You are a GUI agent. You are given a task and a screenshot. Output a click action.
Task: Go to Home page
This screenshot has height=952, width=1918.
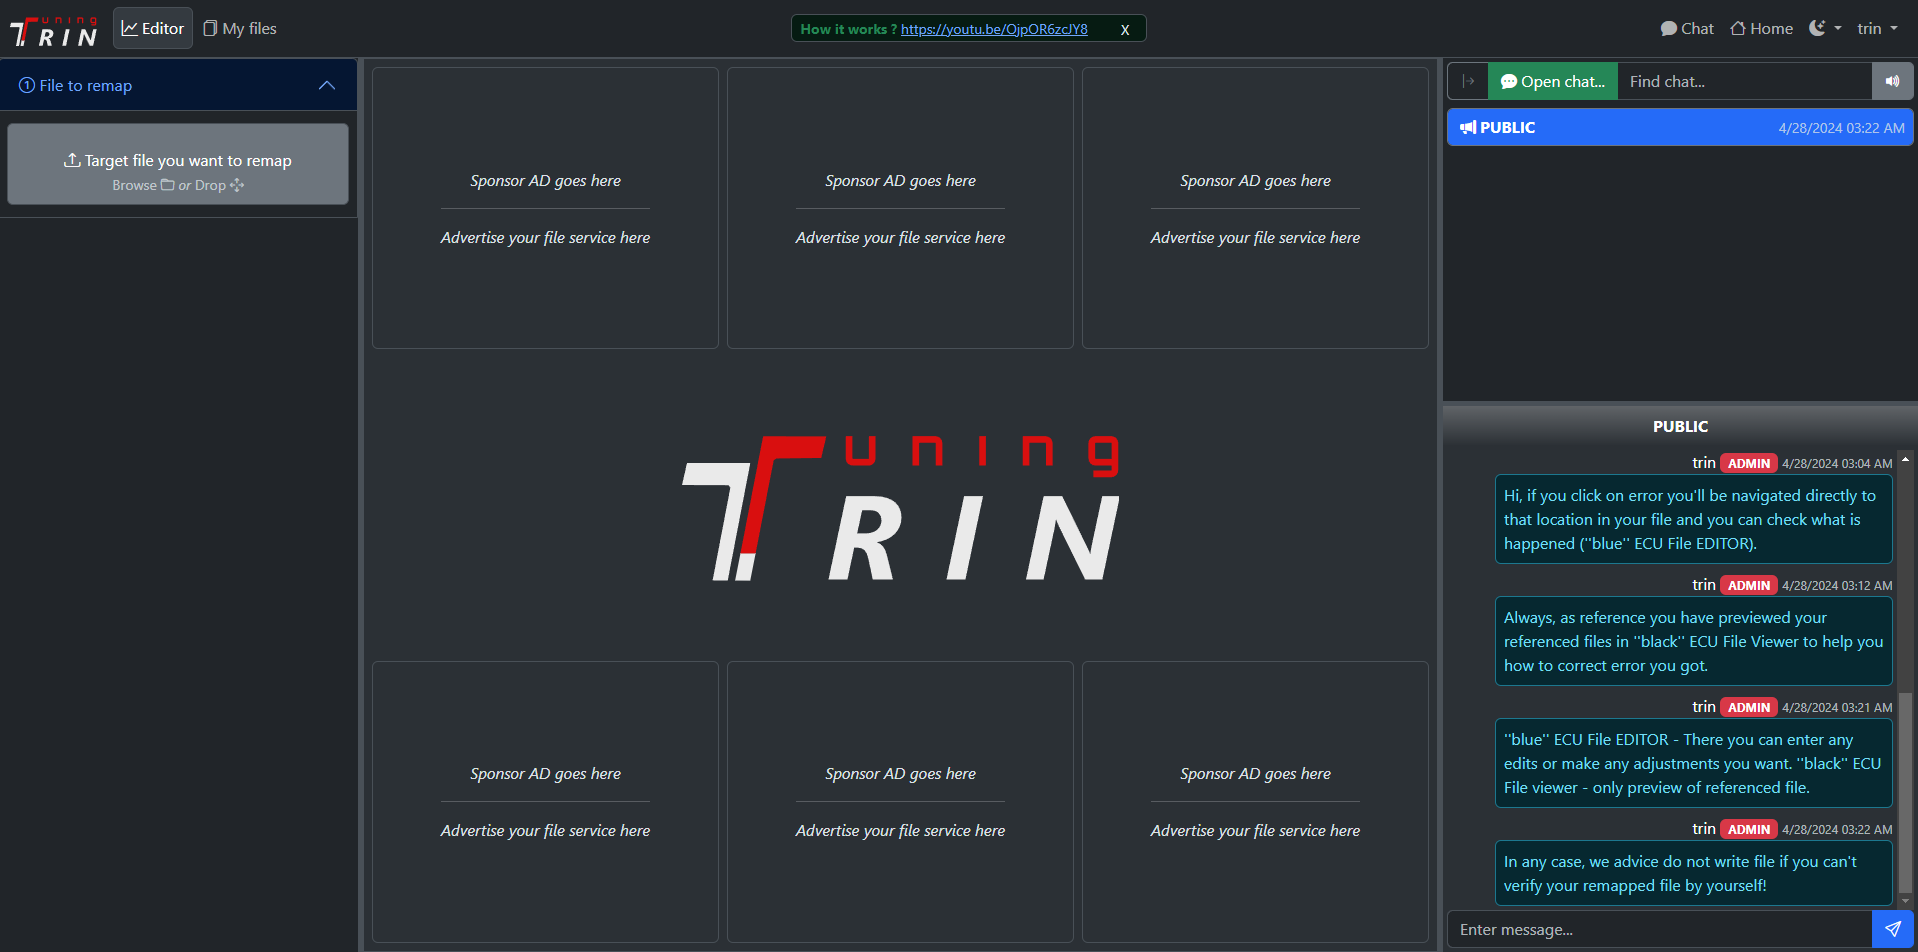tap(1761, 29)
